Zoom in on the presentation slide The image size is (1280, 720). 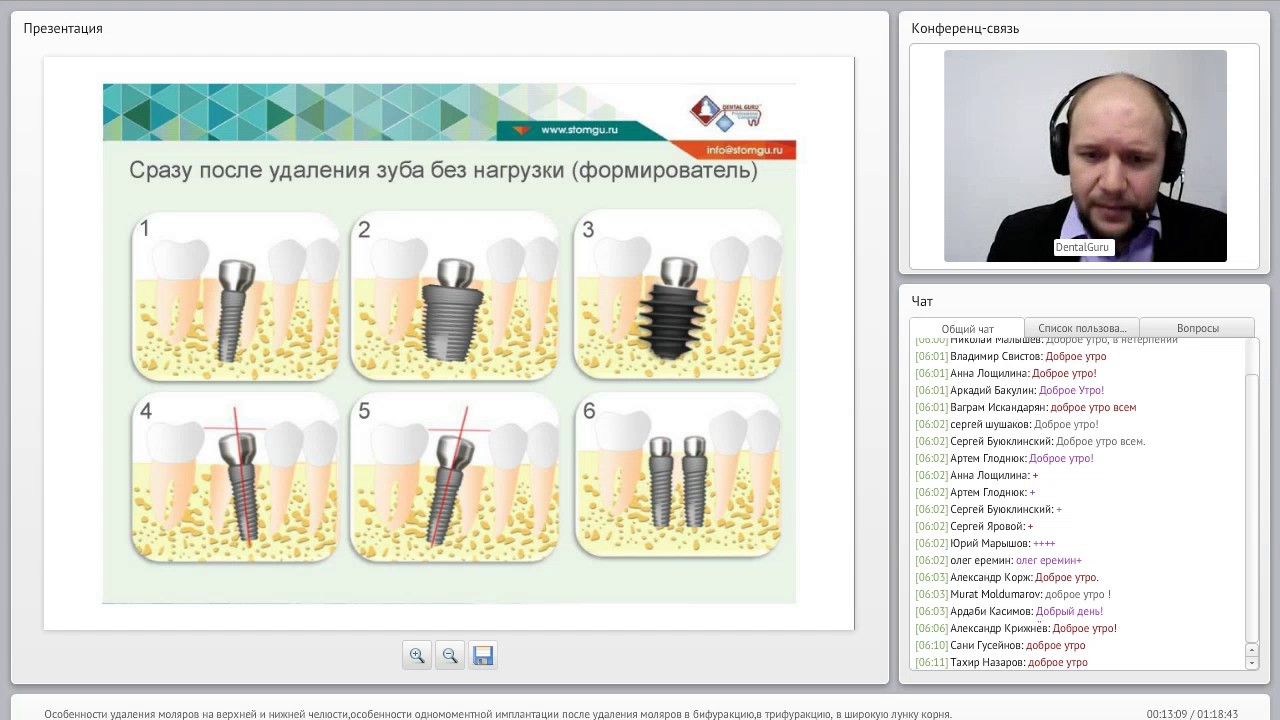417,655
